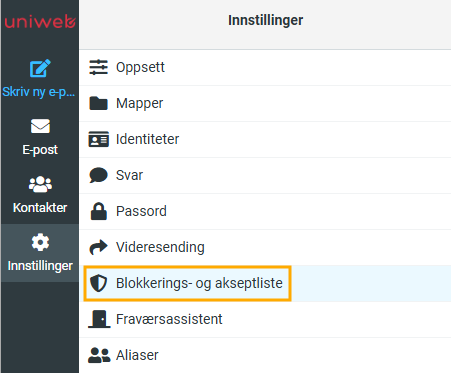This screenshot has height=373, width=451.
Task: Click the Fraværsassistent door icon
Action: [99, 319]
